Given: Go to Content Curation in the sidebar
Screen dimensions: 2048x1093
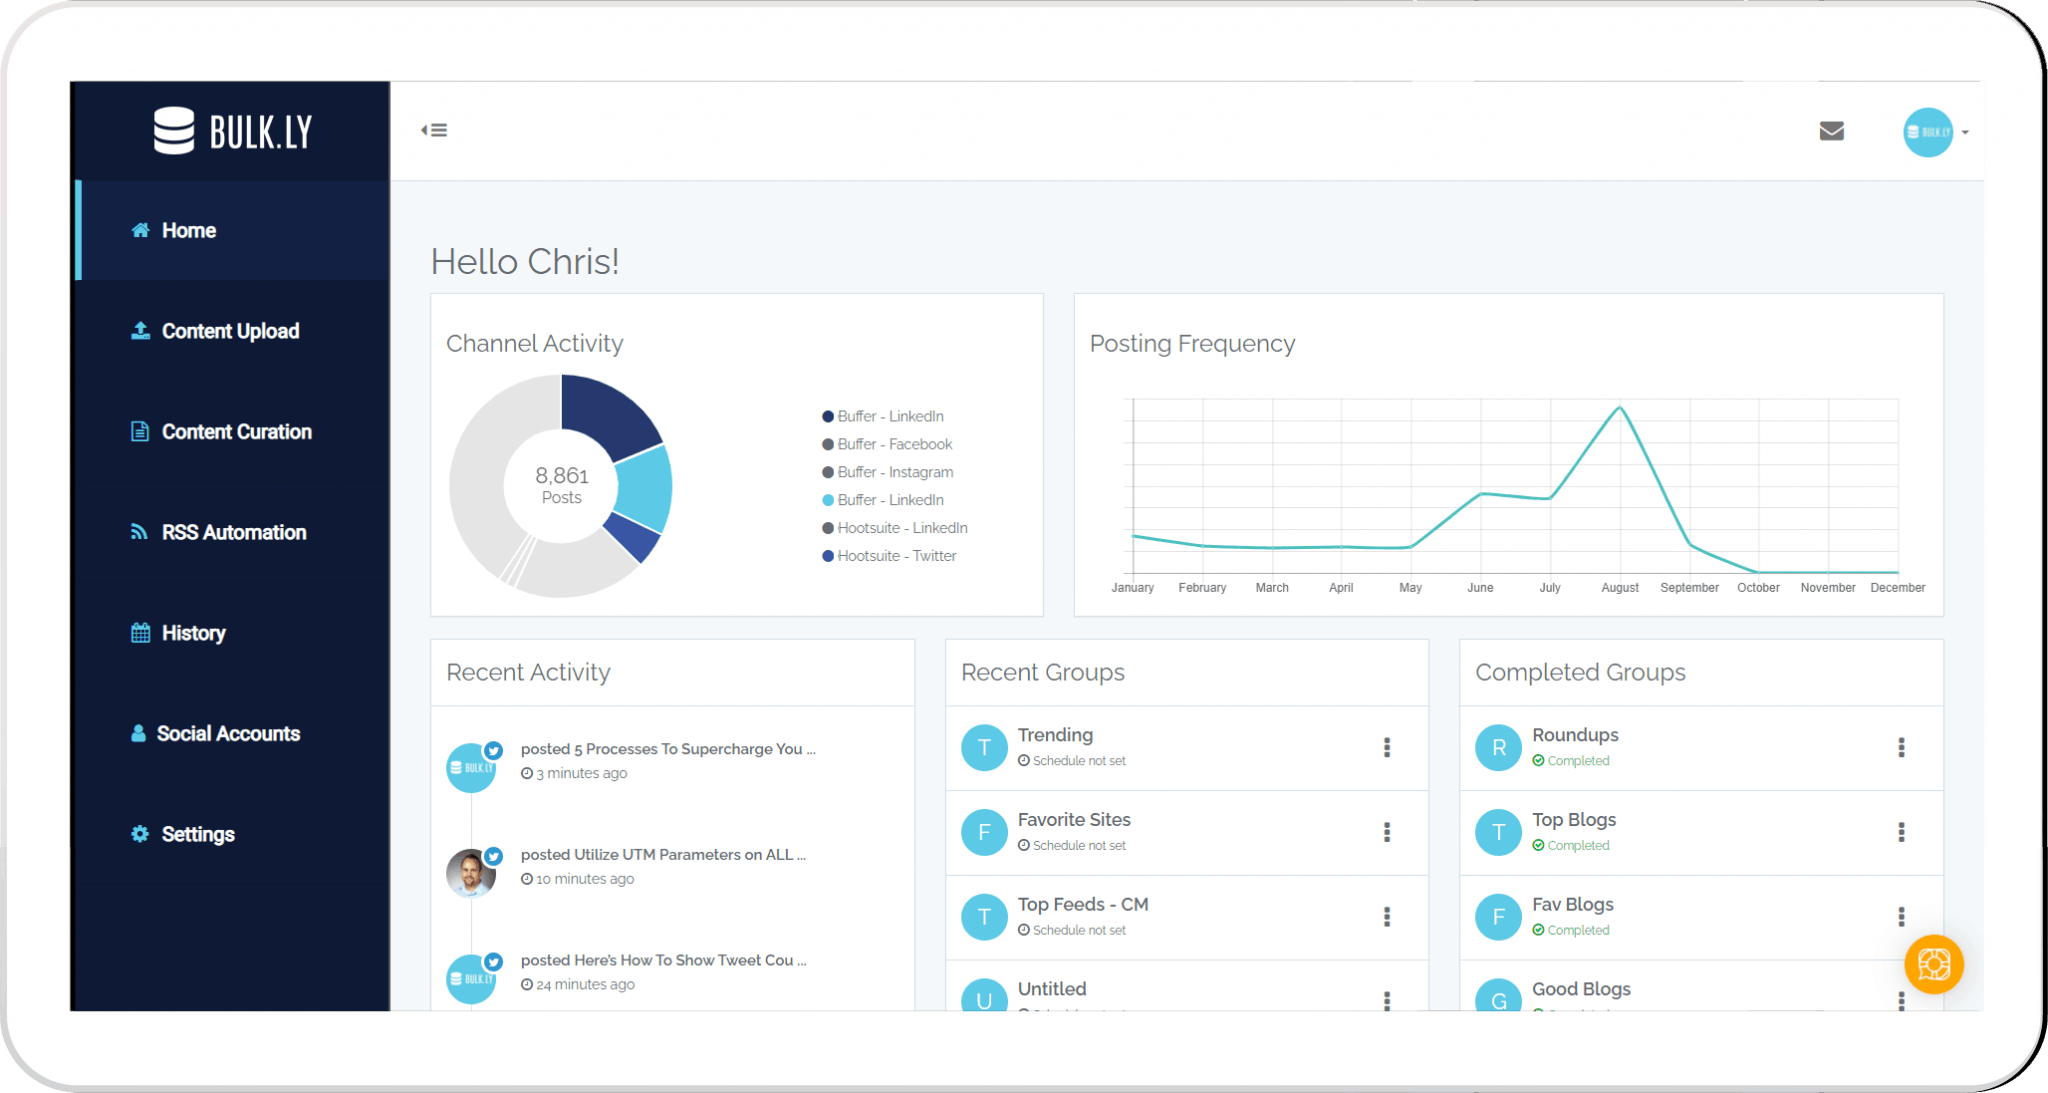Looking at the screenshot, I should (x=236, y=432).
